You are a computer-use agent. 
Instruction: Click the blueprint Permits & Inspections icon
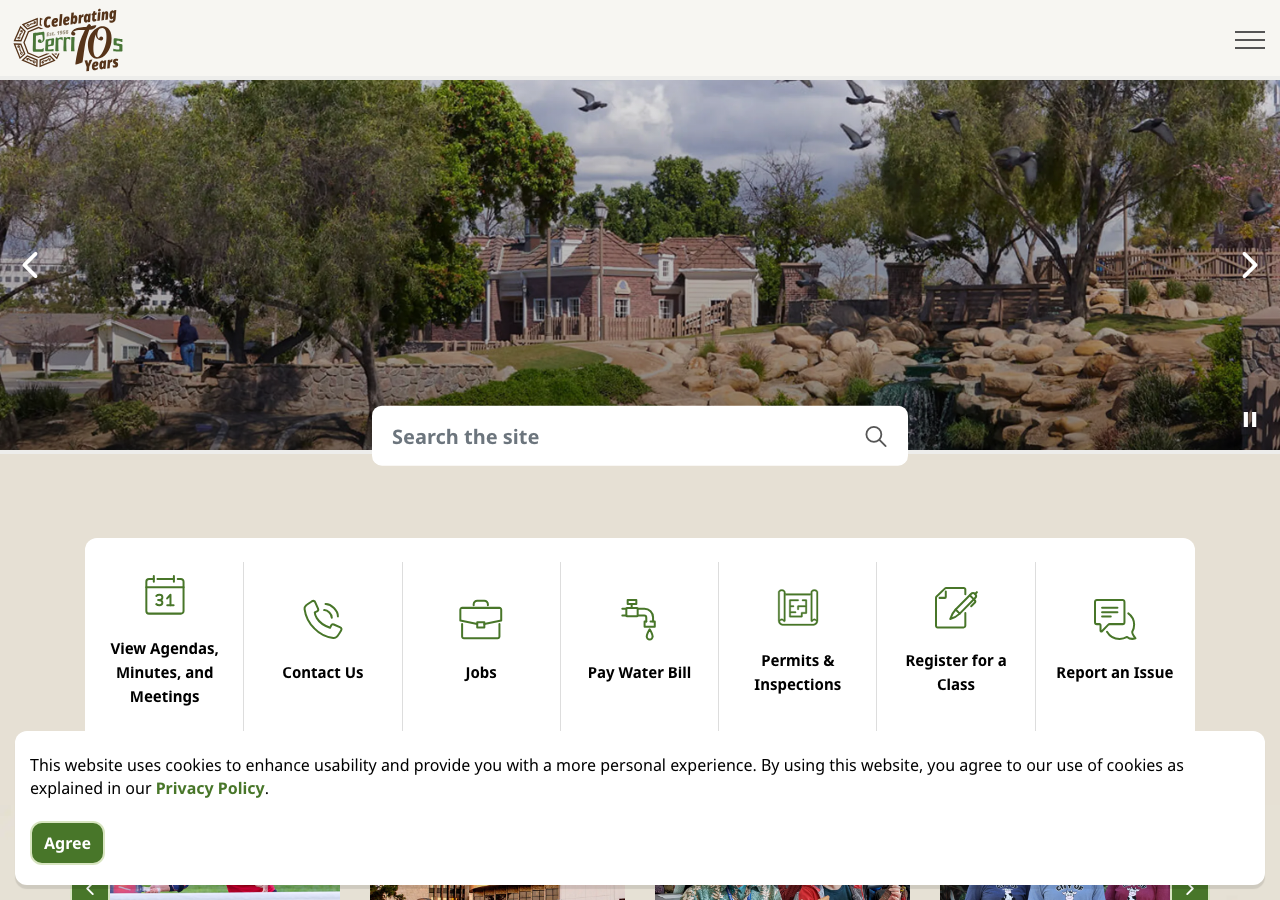798,607
